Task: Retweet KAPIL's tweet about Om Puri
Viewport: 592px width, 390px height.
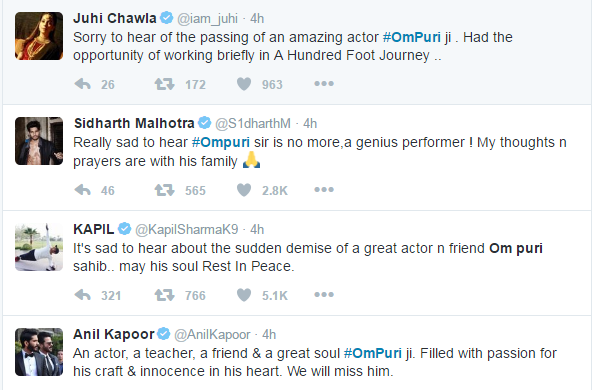Action: [165, 294]
